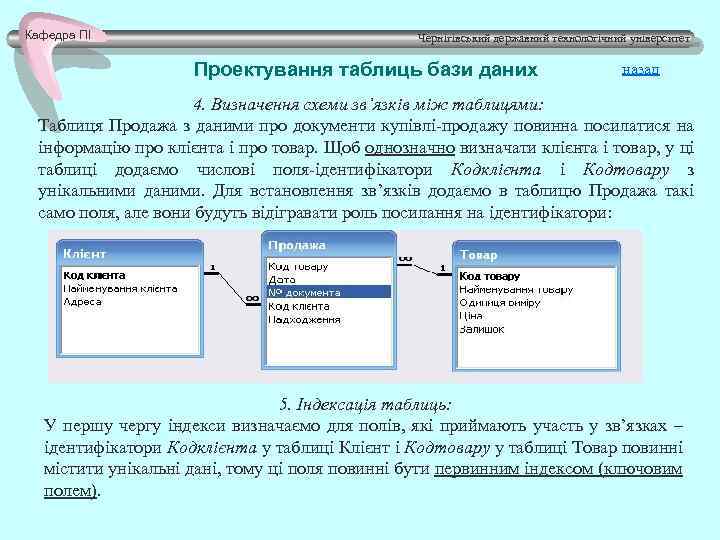Select highlighted '№ документа' field
The width and height of the screenshot is (720, 540).
tap(329, 292)
